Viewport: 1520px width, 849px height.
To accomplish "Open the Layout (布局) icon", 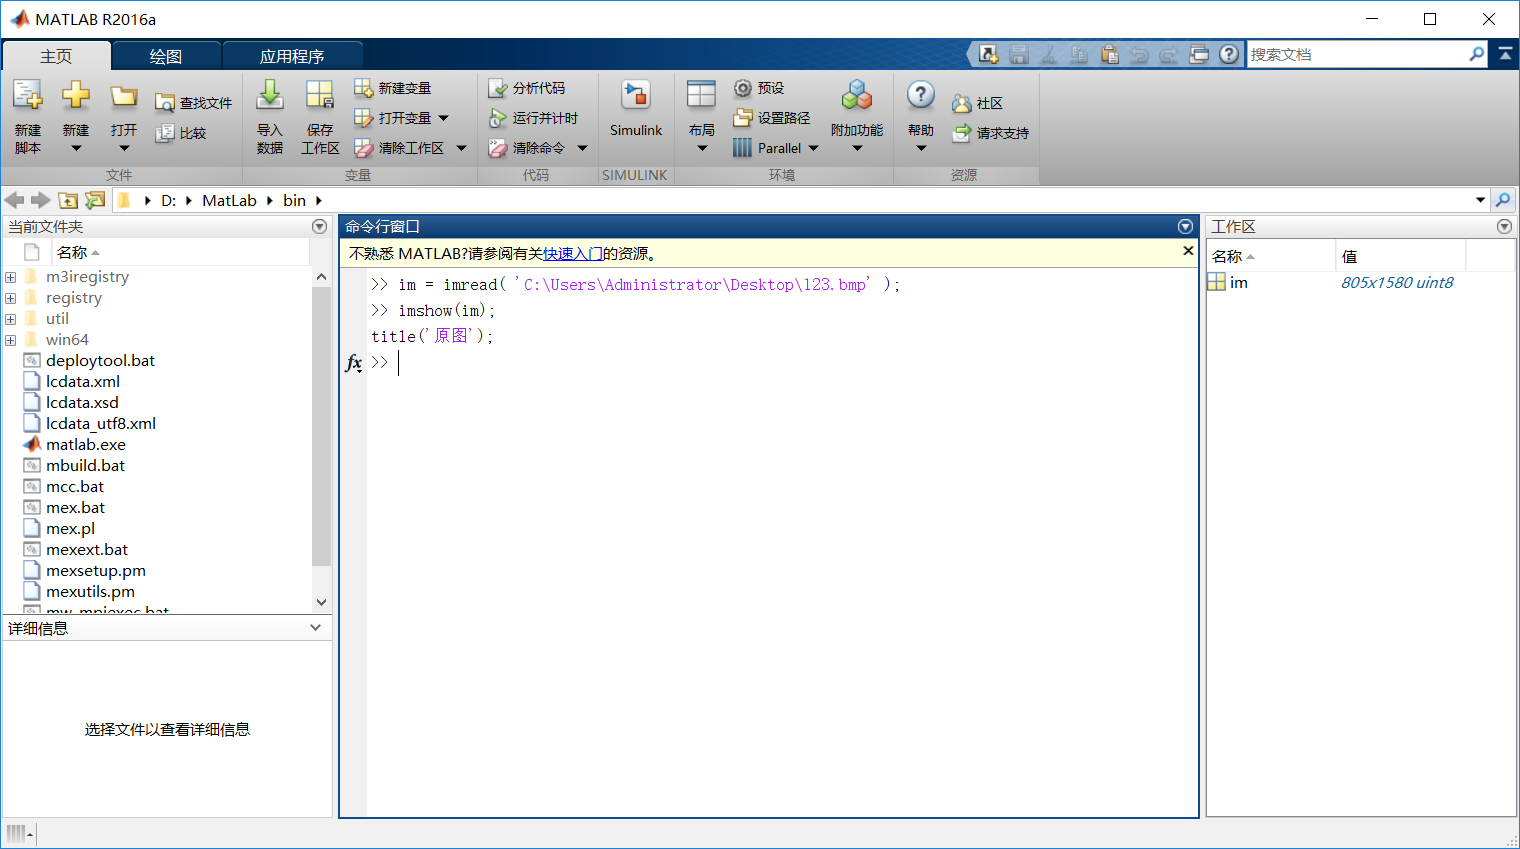I will 701,96.
